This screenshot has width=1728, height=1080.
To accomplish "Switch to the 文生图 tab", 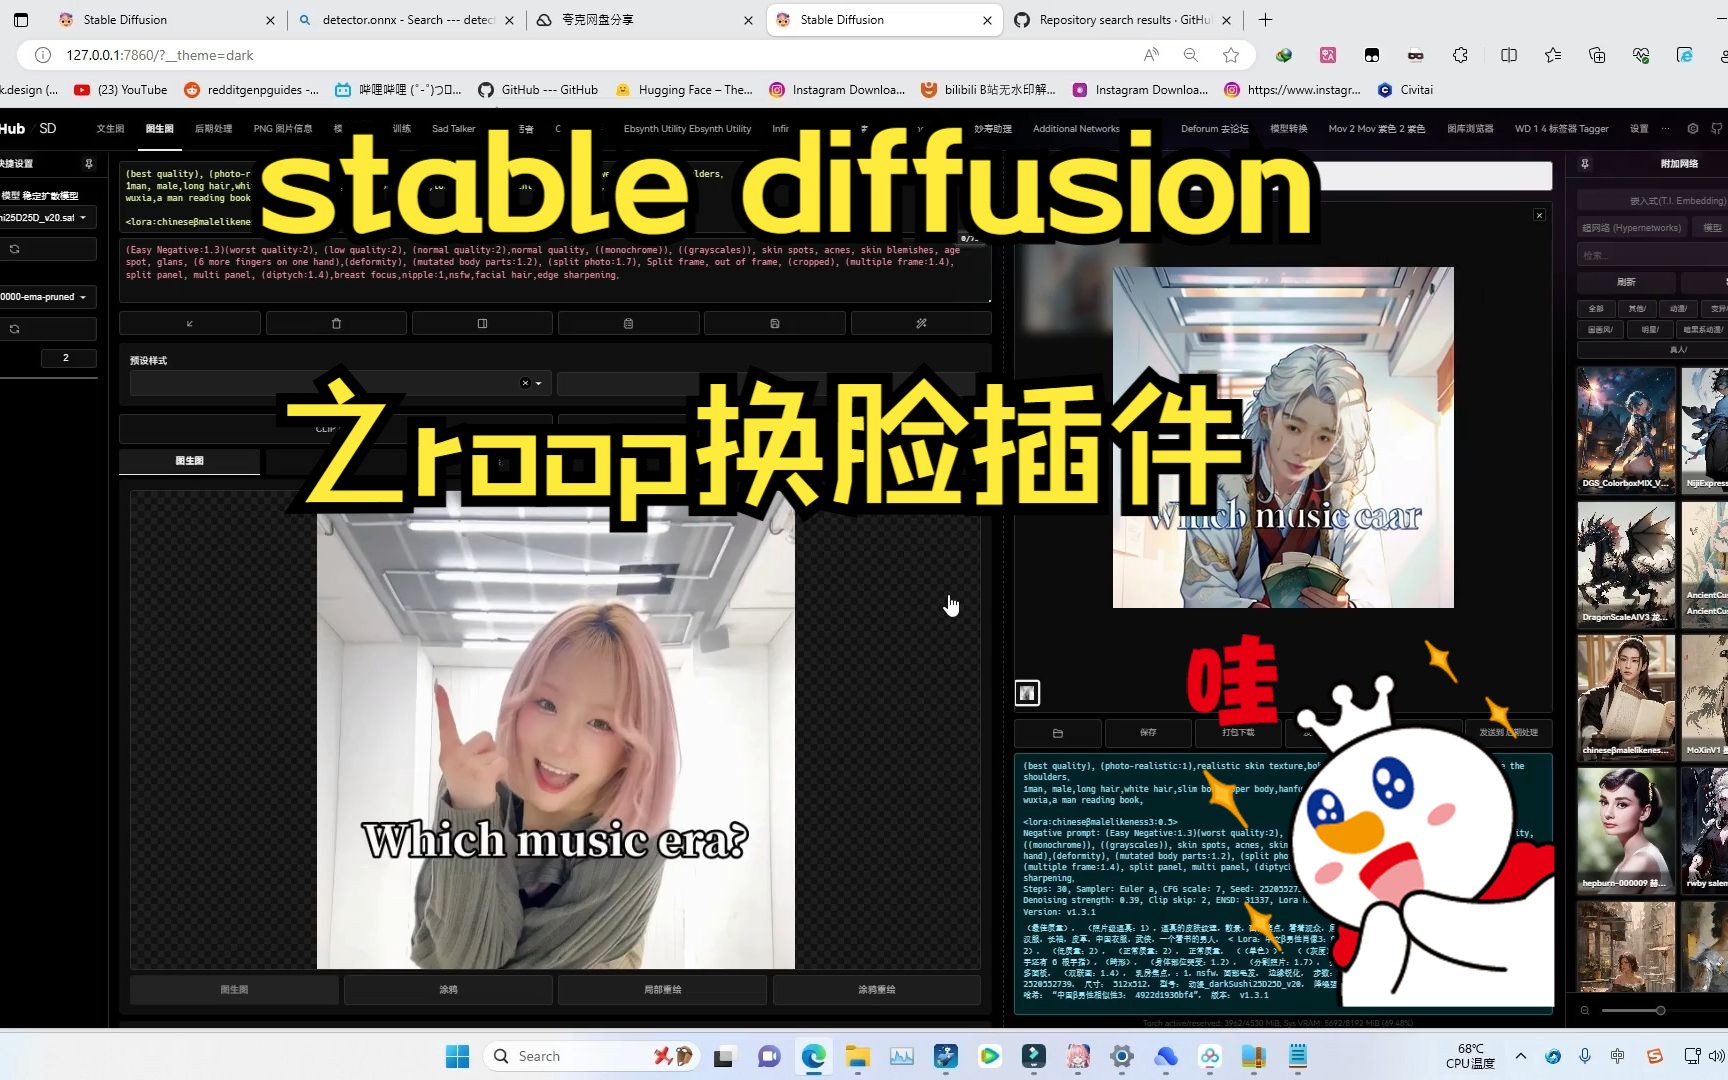I will click(109, 128).
